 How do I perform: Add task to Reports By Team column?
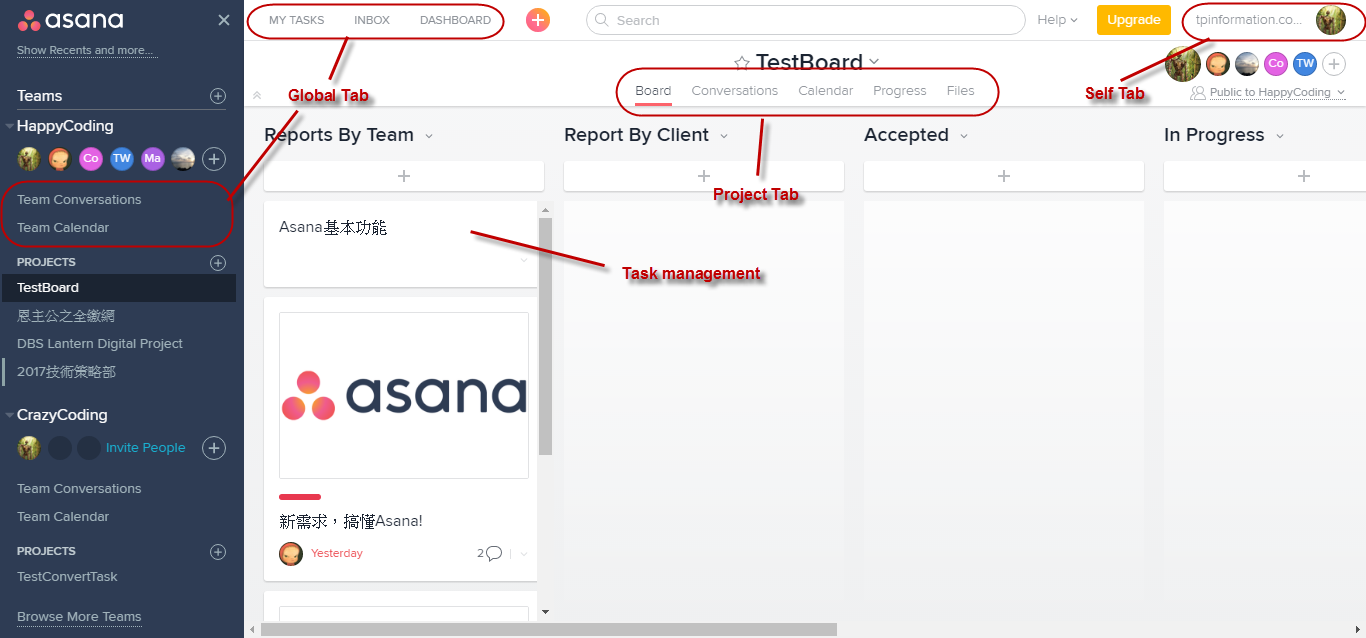pyautogui.click(x=404, y=176)
